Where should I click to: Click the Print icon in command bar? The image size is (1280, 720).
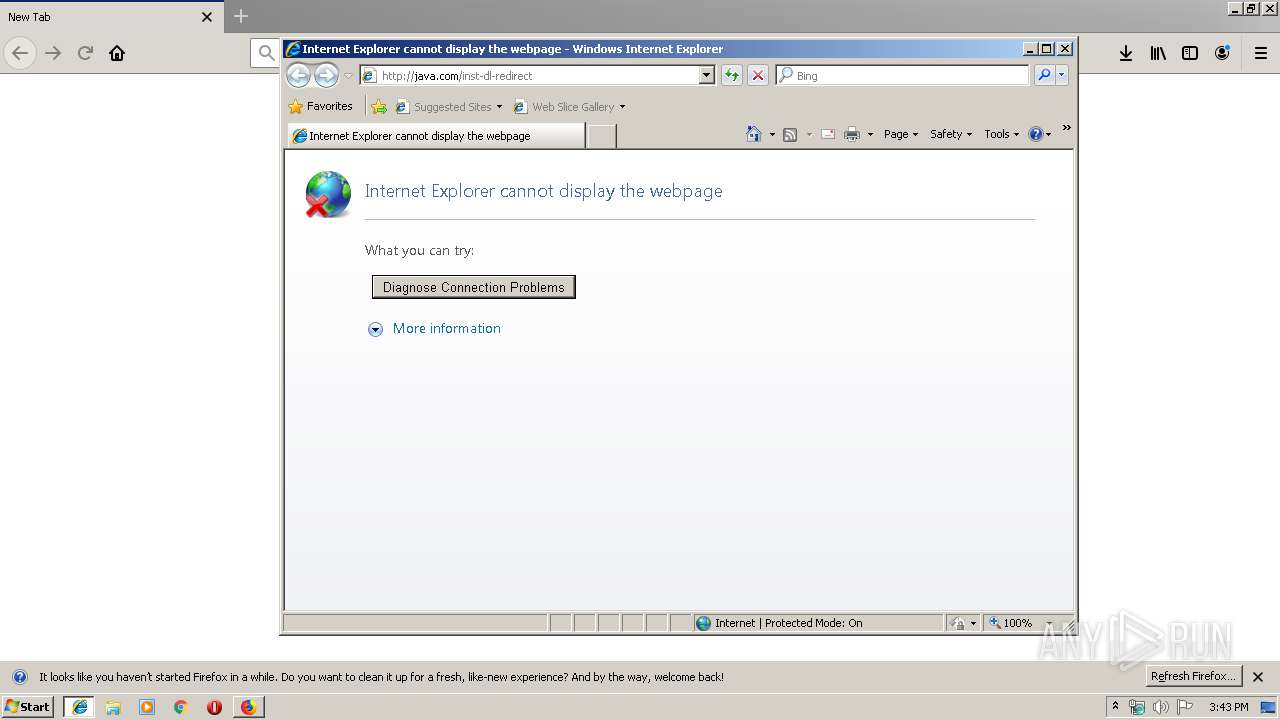point(852,134)
